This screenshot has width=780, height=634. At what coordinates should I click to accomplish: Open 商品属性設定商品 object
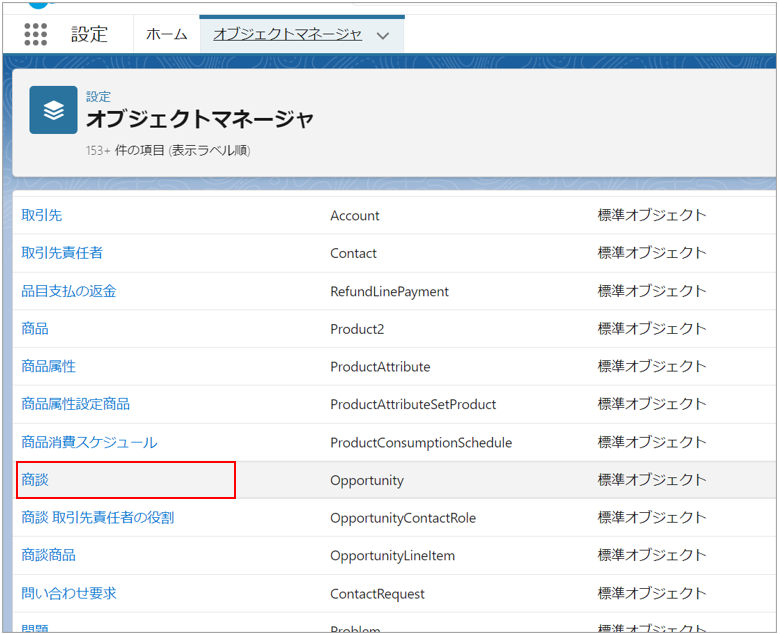(76, 404)
